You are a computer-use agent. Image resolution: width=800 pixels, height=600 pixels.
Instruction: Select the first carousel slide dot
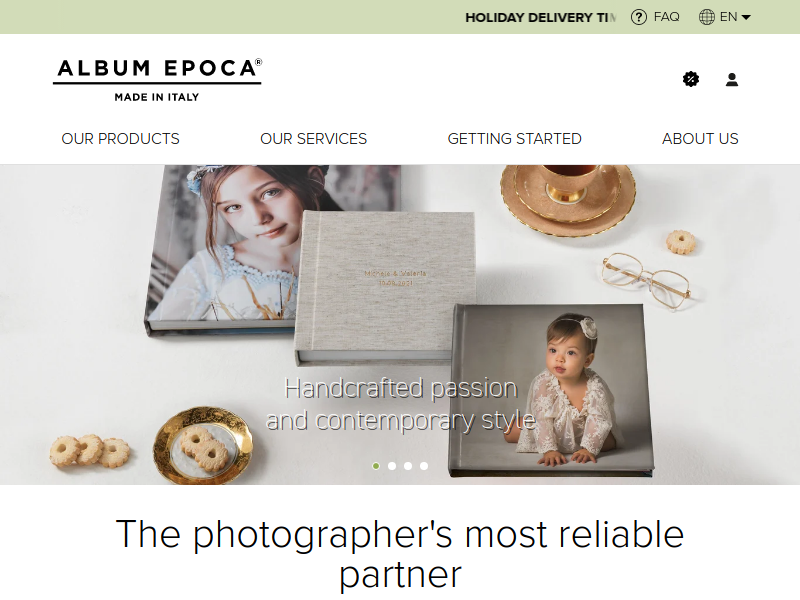coord(376,466)
